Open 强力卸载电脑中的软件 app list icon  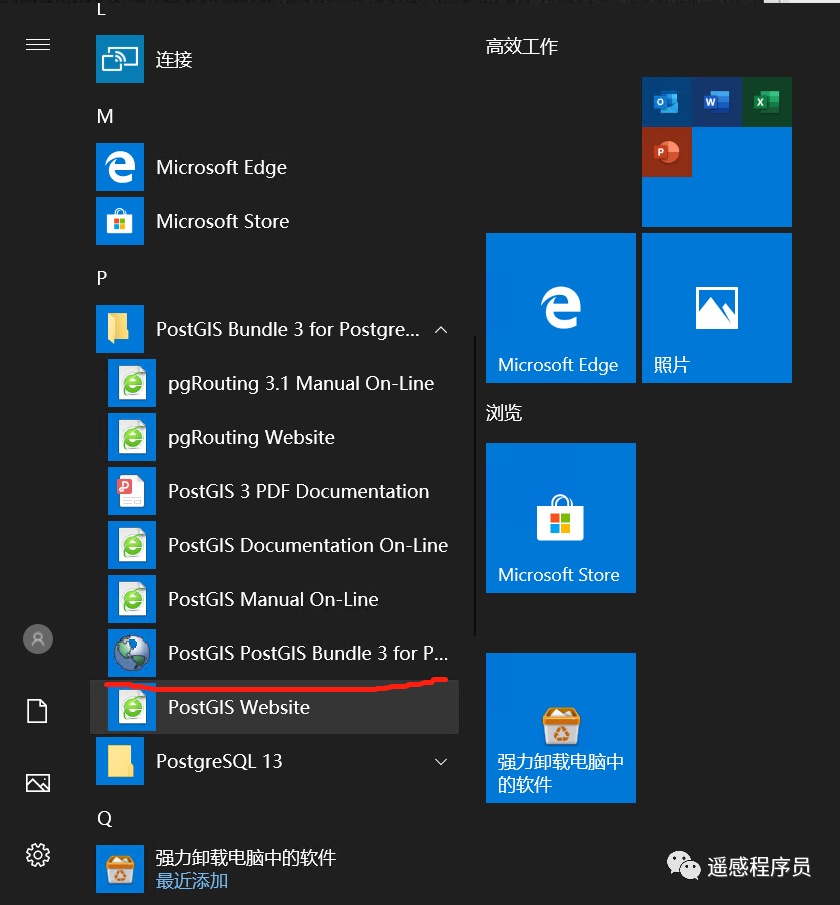(x=120, y=869)
